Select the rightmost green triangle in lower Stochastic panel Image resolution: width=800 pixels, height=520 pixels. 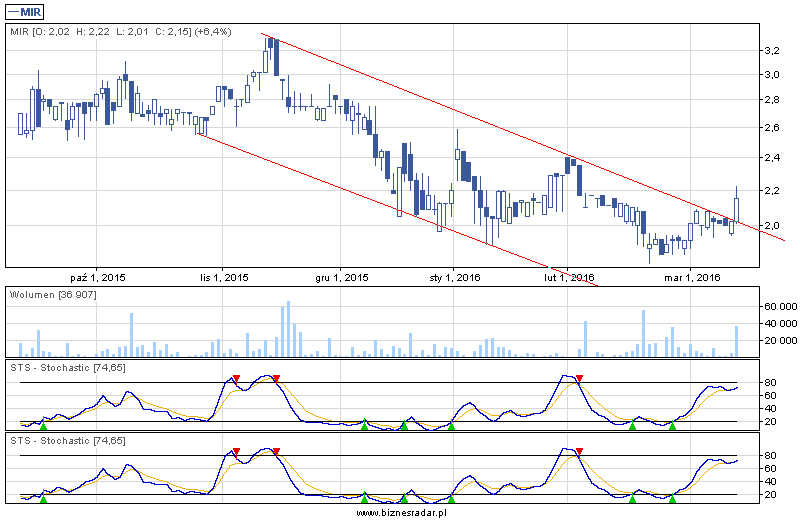672,498
